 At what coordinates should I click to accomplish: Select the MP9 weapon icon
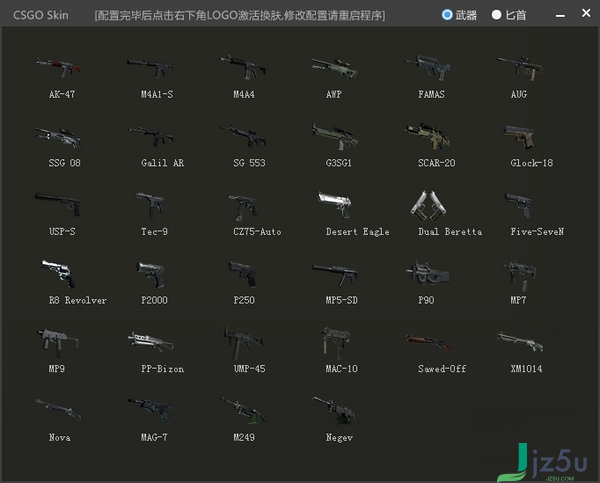coord(58,342)
